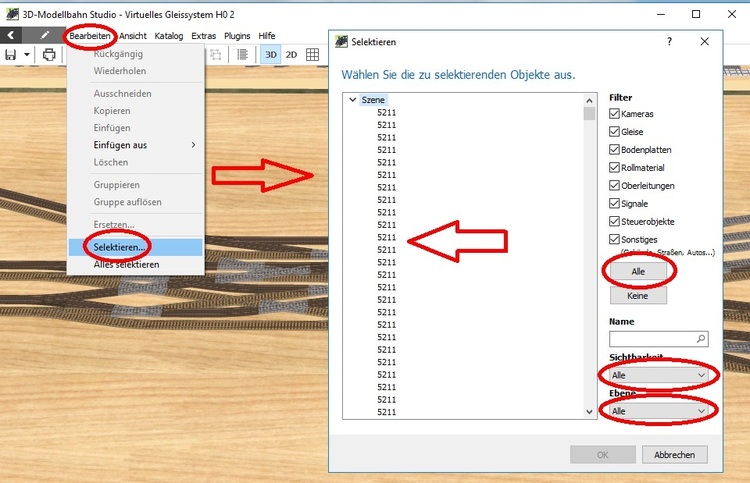Toggle the Steuerobjekte filter checkbox

tap(615, 221)
